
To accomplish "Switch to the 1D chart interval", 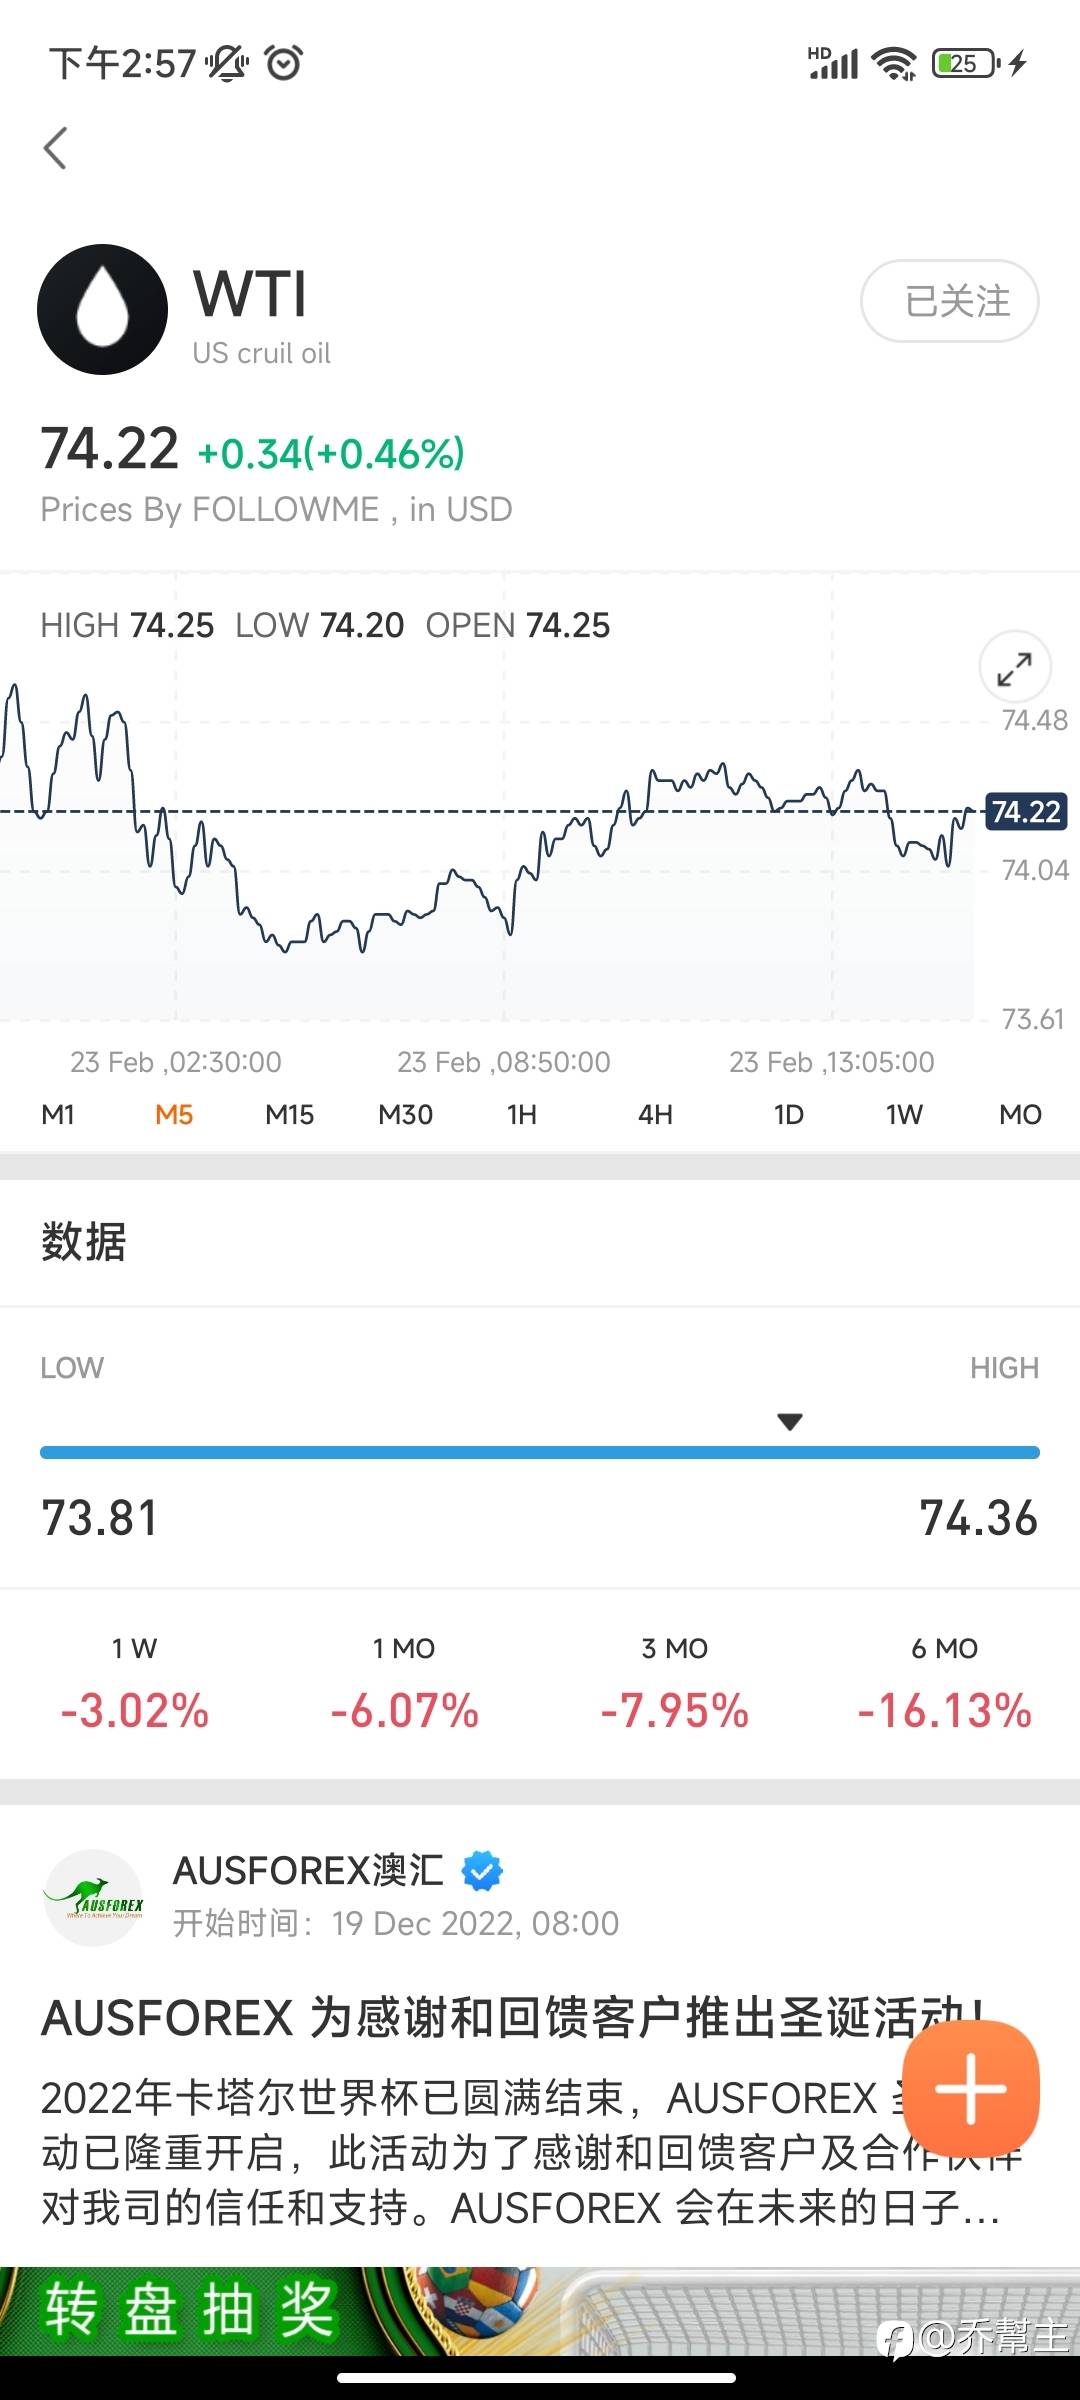I will [x=788, y=1114].
